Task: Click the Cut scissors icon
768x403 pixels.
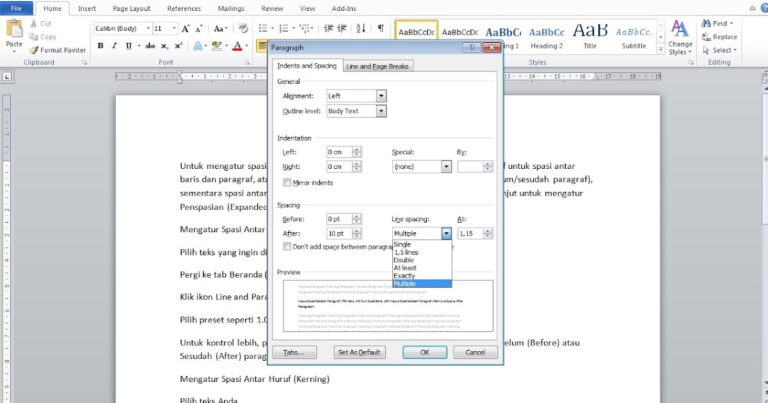Action: (x=33, y=24)
